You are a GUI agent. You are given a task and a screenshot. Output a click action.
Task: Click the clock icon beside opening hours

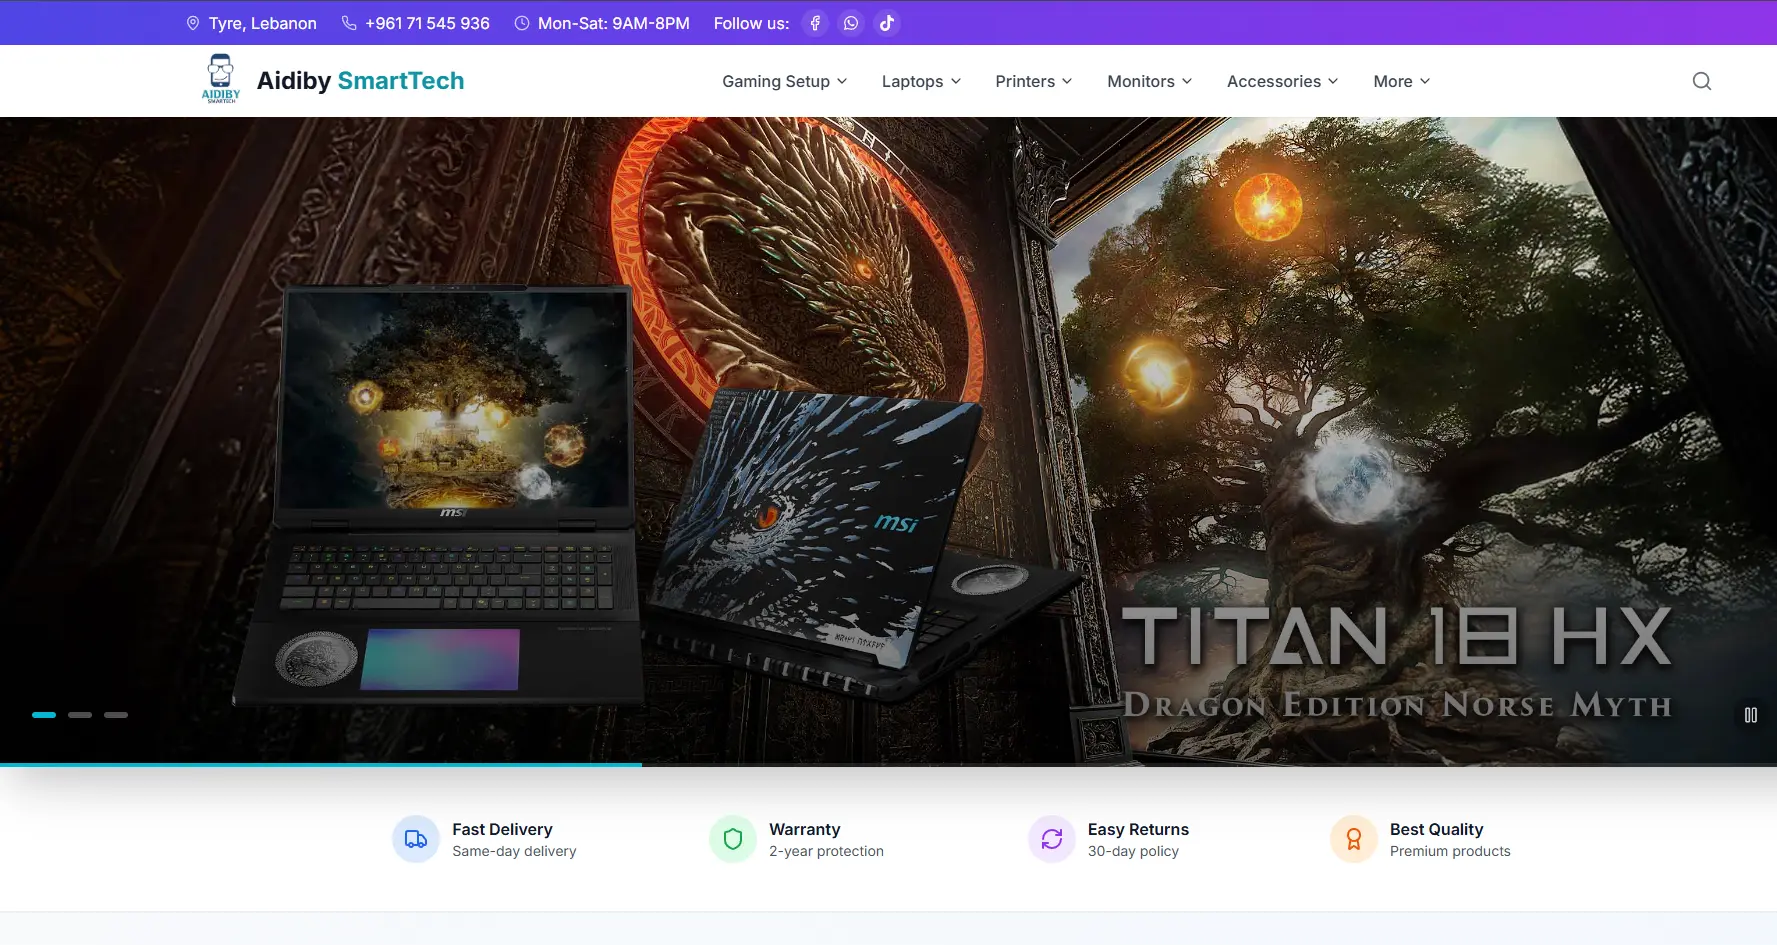click(522, 23)
